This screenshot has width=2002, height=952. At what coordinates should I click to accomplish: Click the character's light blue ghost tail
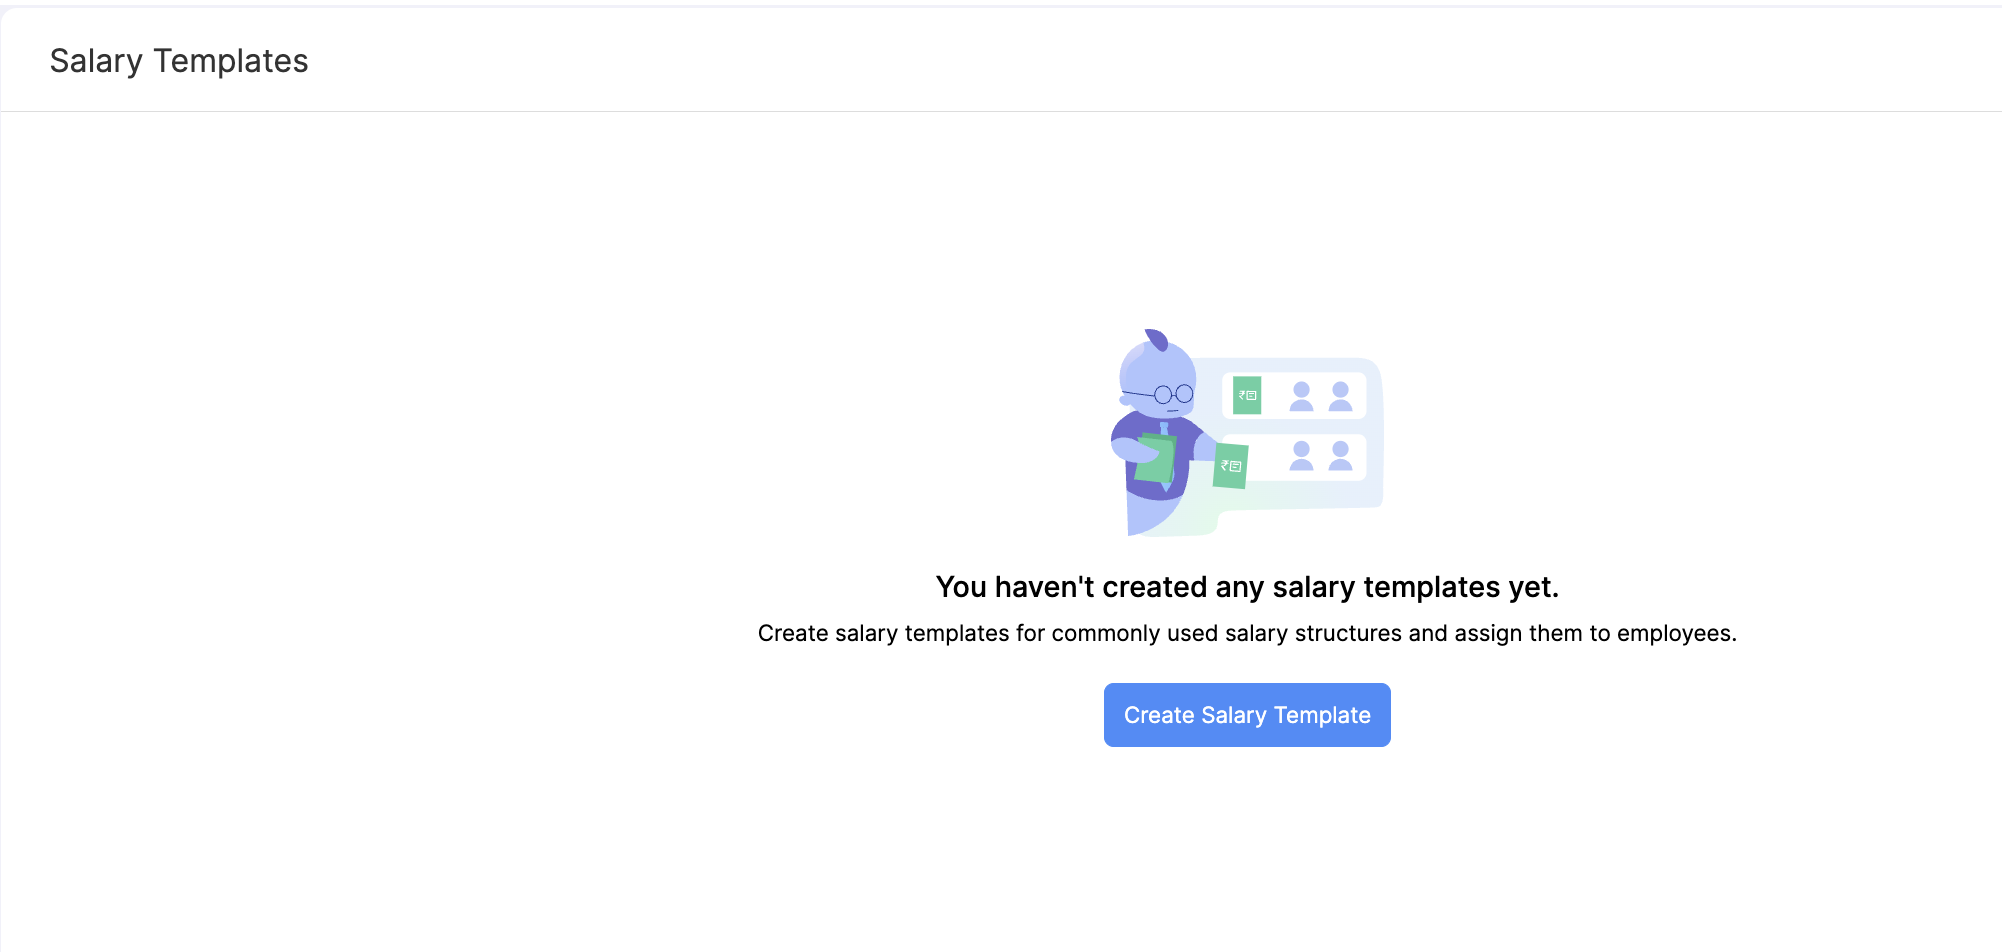point(1146,515)
